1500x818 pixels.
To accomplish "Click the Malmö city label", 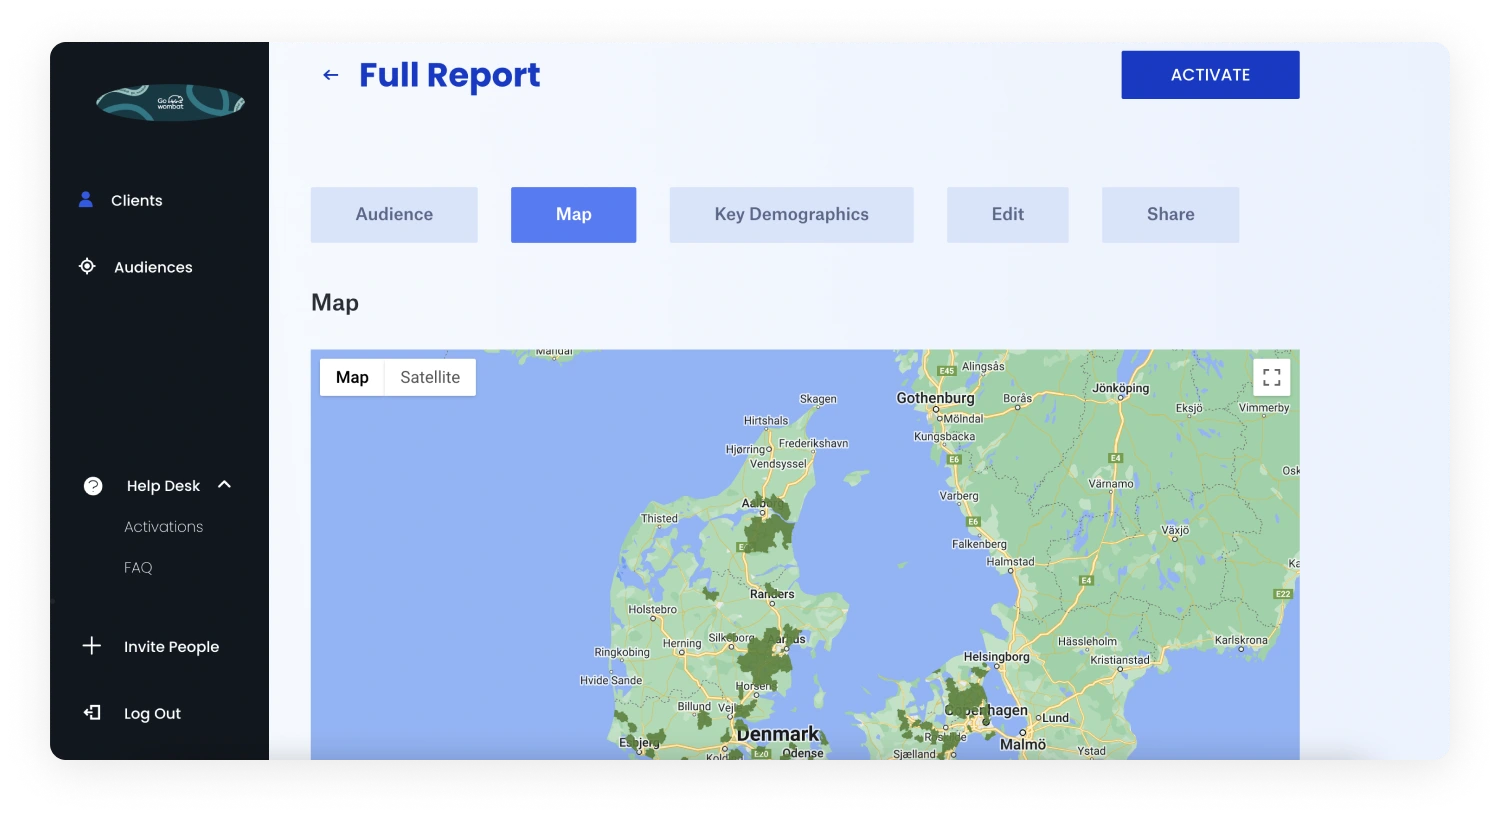I will 1023,745.
